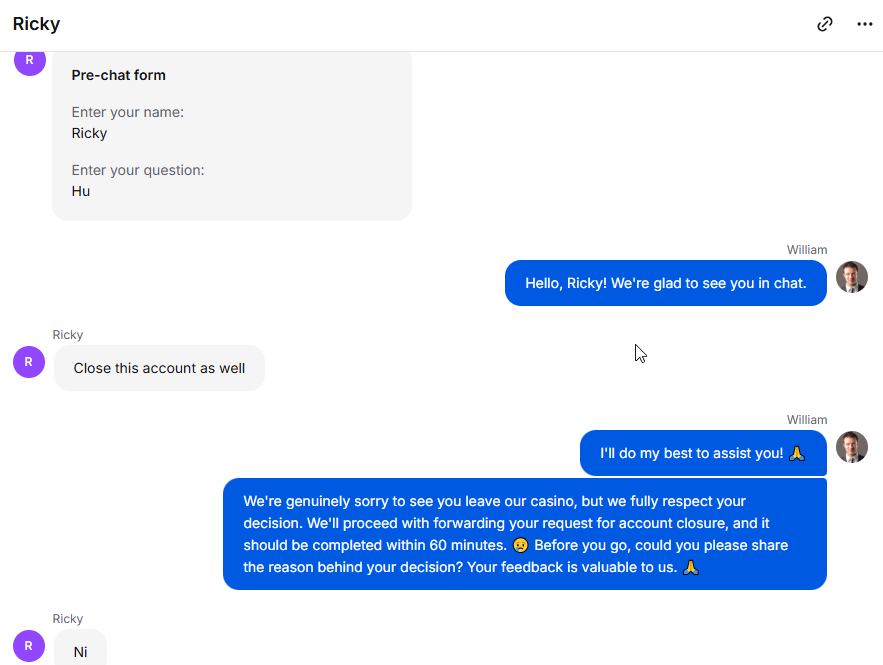
Task: Click Ricky's purple avatar beside 'Ni' message
Action: click(29, 646)
